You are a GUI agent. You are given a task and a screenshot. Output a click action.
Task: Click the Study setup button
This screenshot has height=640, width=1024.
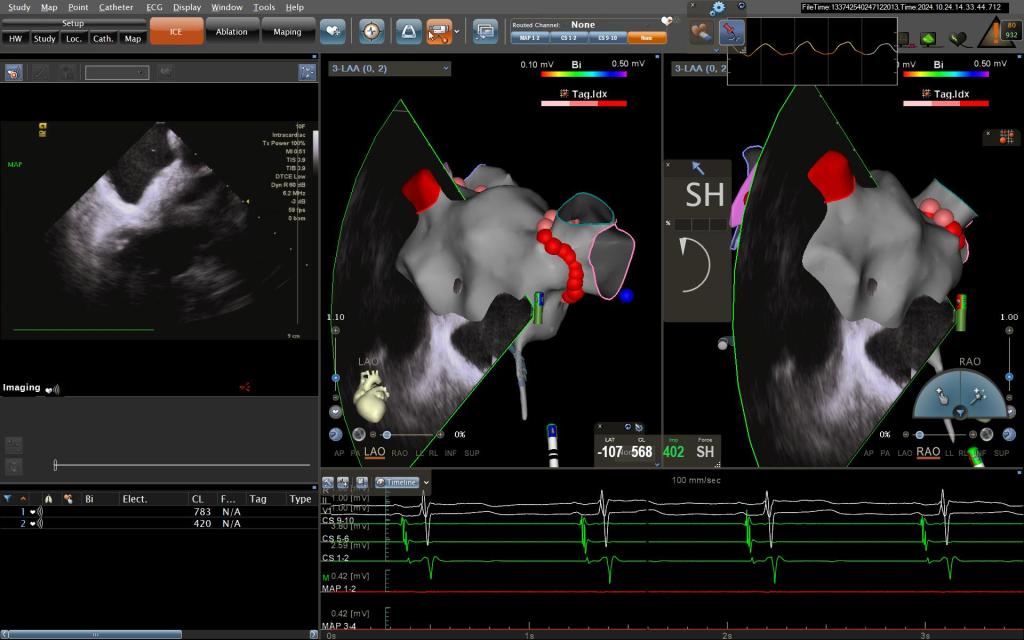click(44, 39)
